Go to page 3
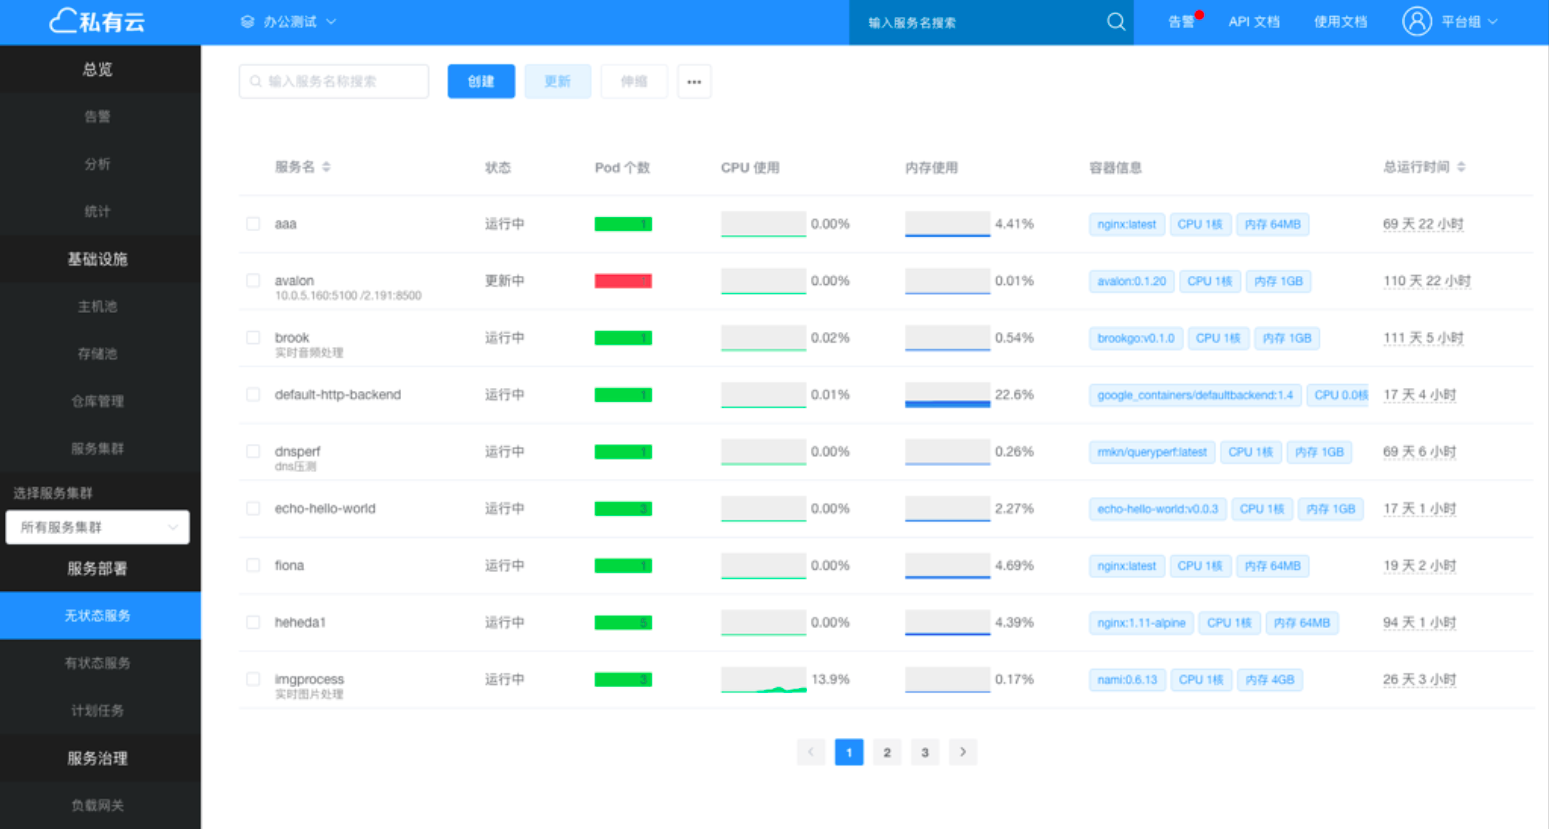The image size is (1549, 829). (925, 752)
